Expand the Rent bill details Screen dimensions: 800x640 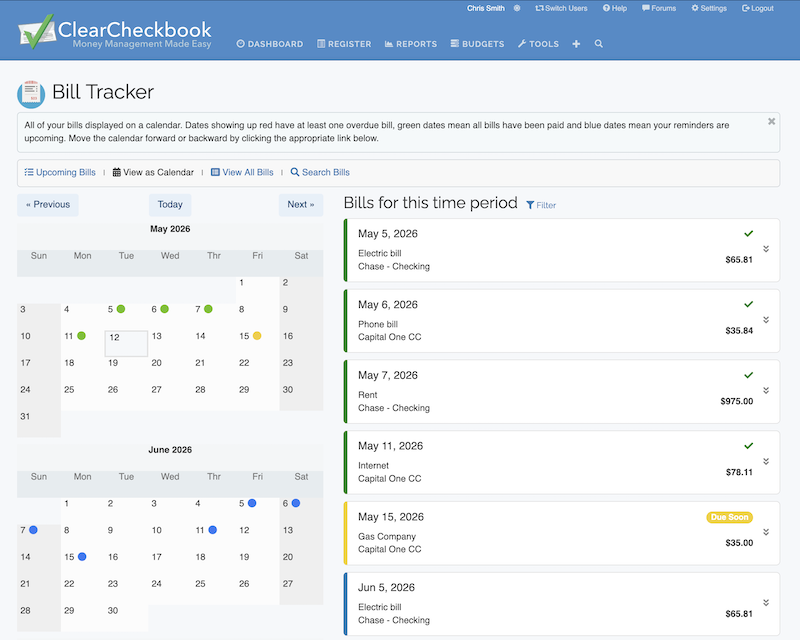click(766, 390)
